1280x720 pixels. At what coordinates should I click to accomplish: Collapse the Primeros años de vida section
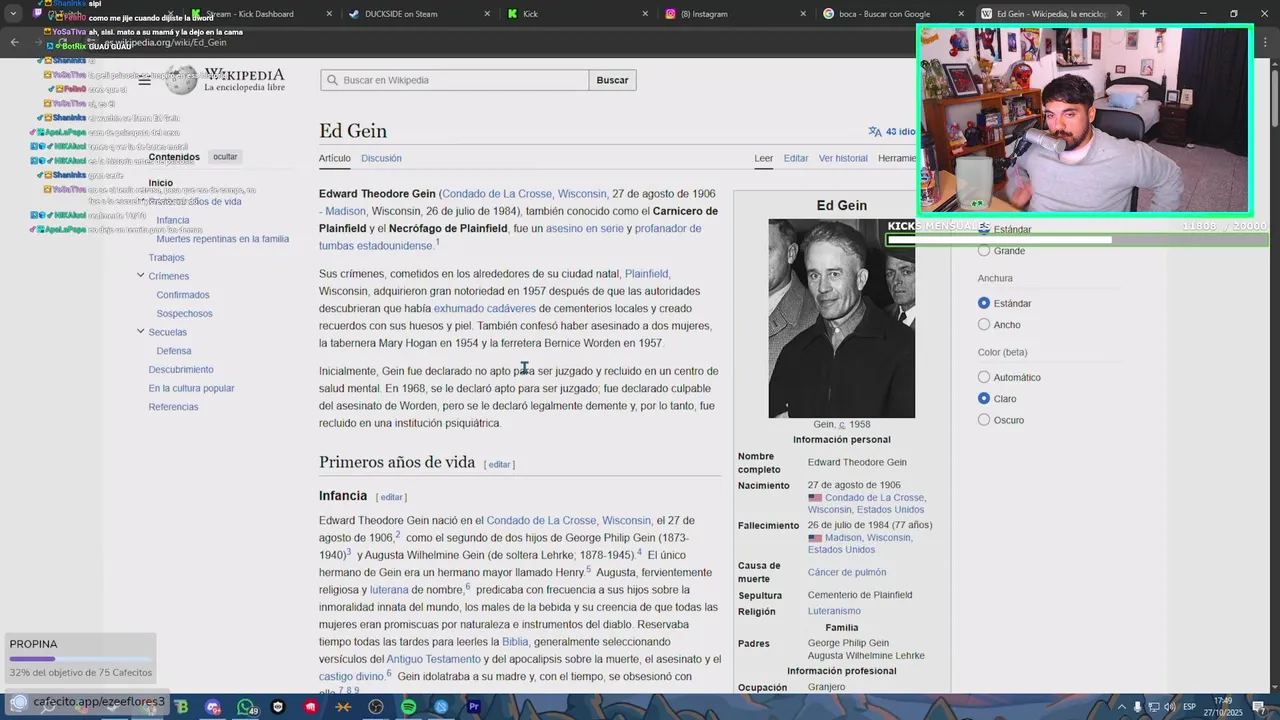140,202
